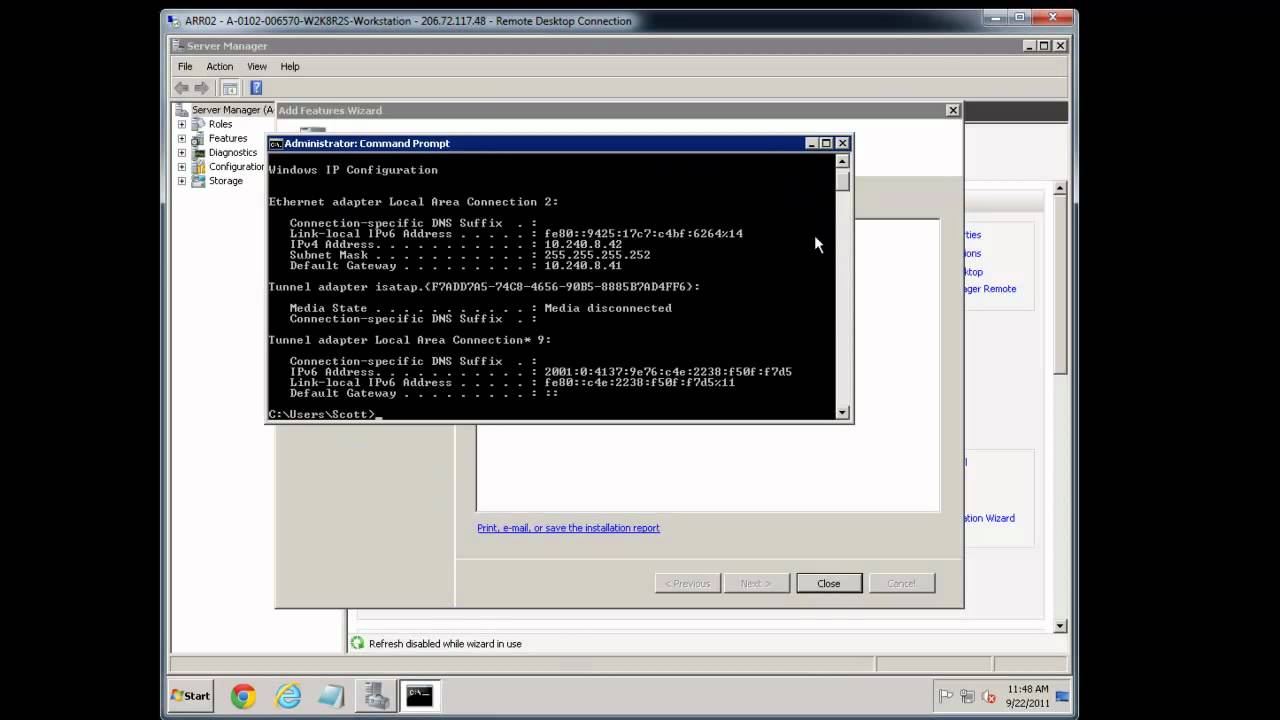Expand the Roles tree node
1280x720 pixels.
pos(182,124)
